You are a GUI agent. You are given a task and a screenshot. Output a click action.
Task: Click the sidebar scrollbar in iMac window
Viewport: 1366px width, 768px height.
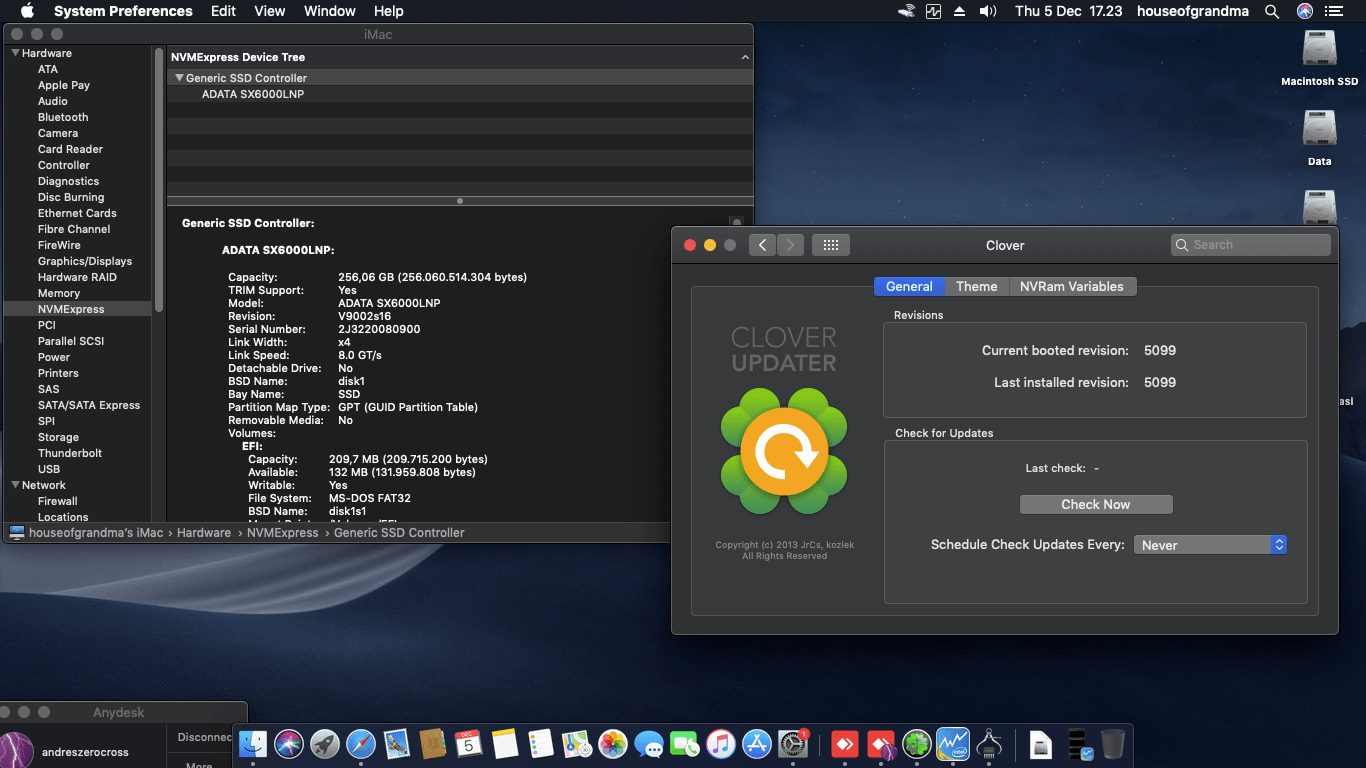[158, 180]
